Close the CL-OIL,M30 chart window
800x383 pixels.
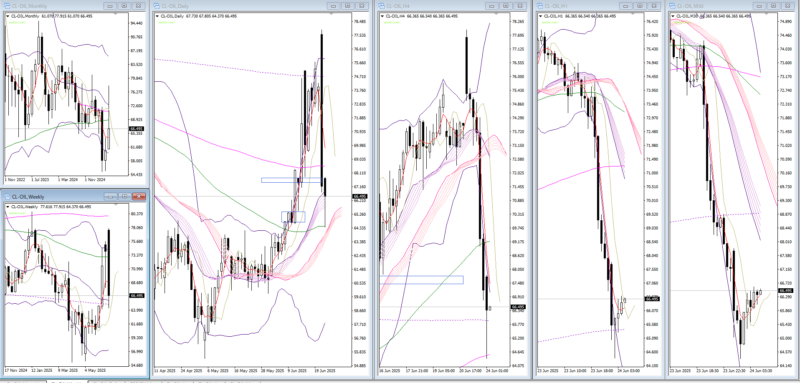tap(787, 6)
